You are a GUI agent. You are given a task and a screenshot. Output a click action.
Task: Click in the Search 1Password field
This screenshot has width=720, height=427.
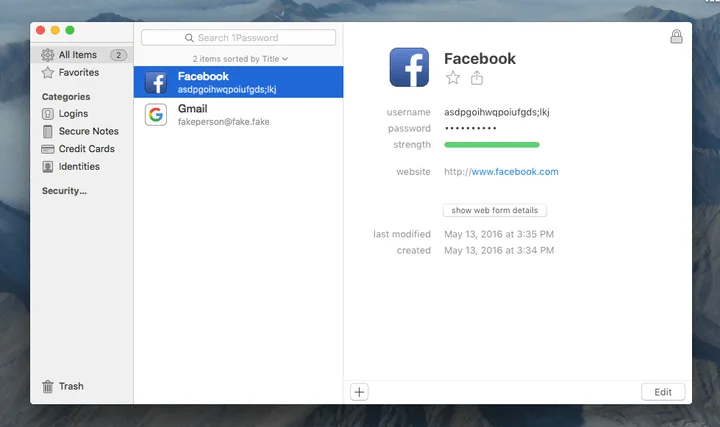[238, 38]
